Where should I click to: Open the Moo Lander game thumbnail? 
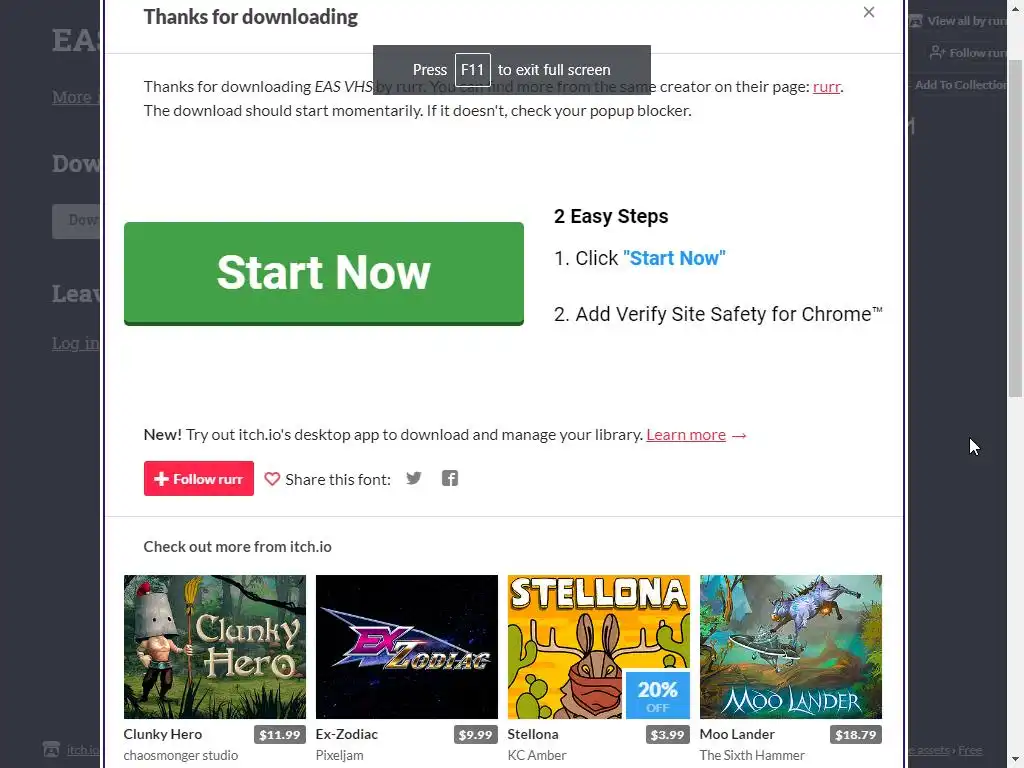pyautogui.click(x=791, y=647)
